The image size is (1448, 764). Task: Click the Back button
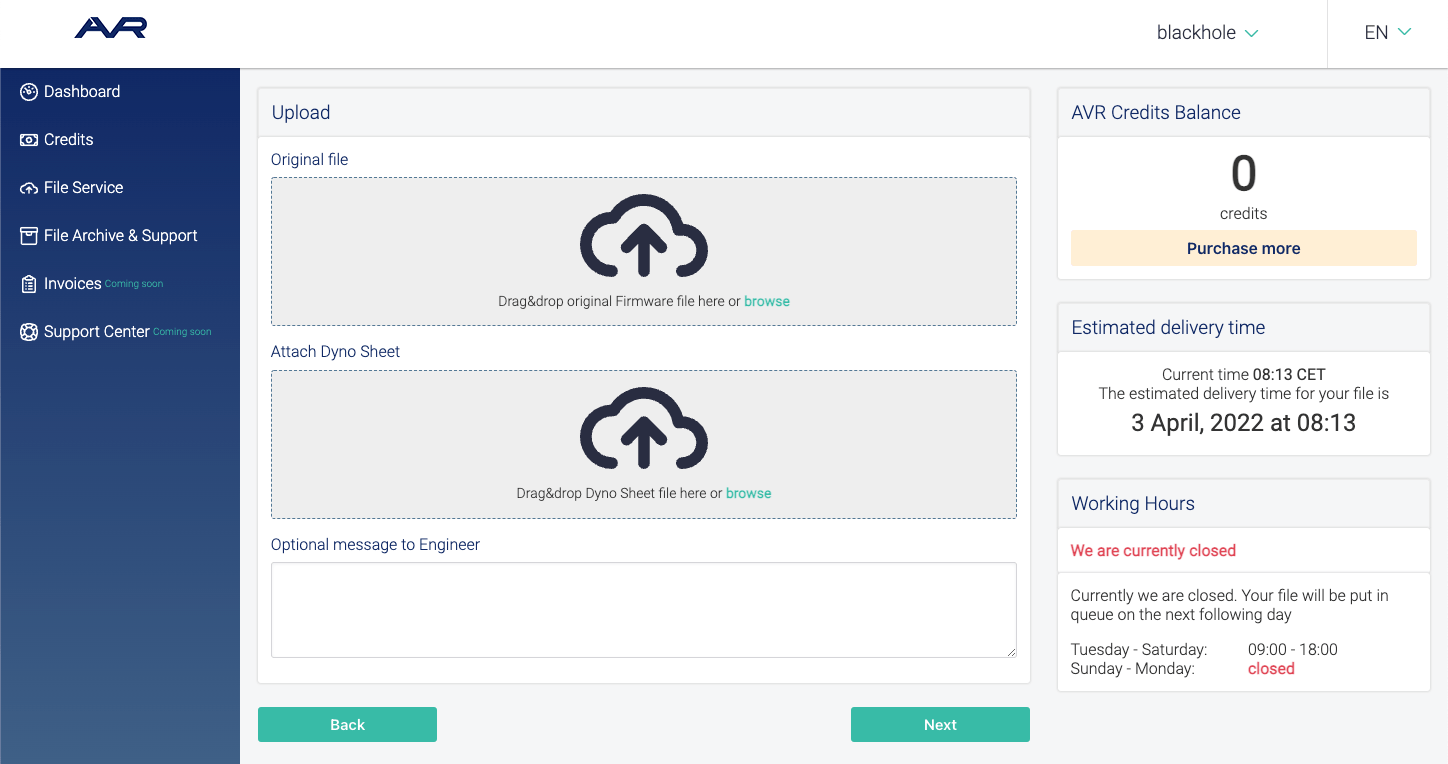[347, 725]
